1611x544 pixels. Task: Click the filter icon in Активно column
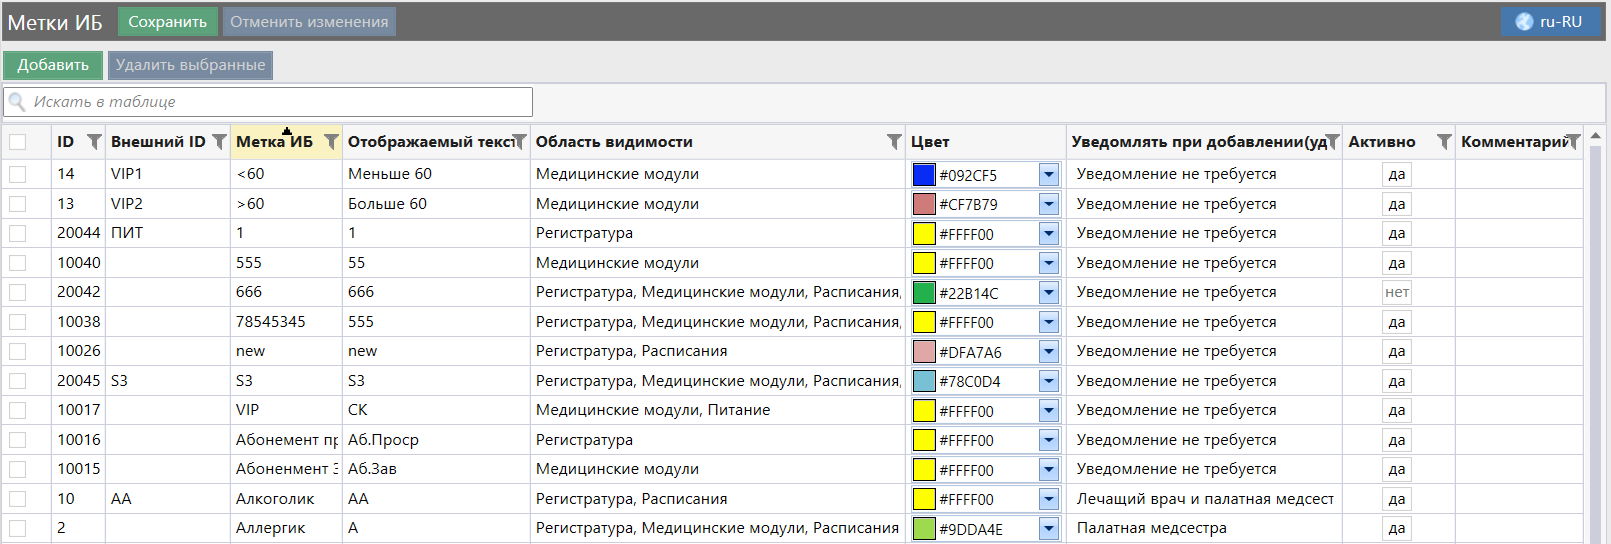pos(1444,142)
